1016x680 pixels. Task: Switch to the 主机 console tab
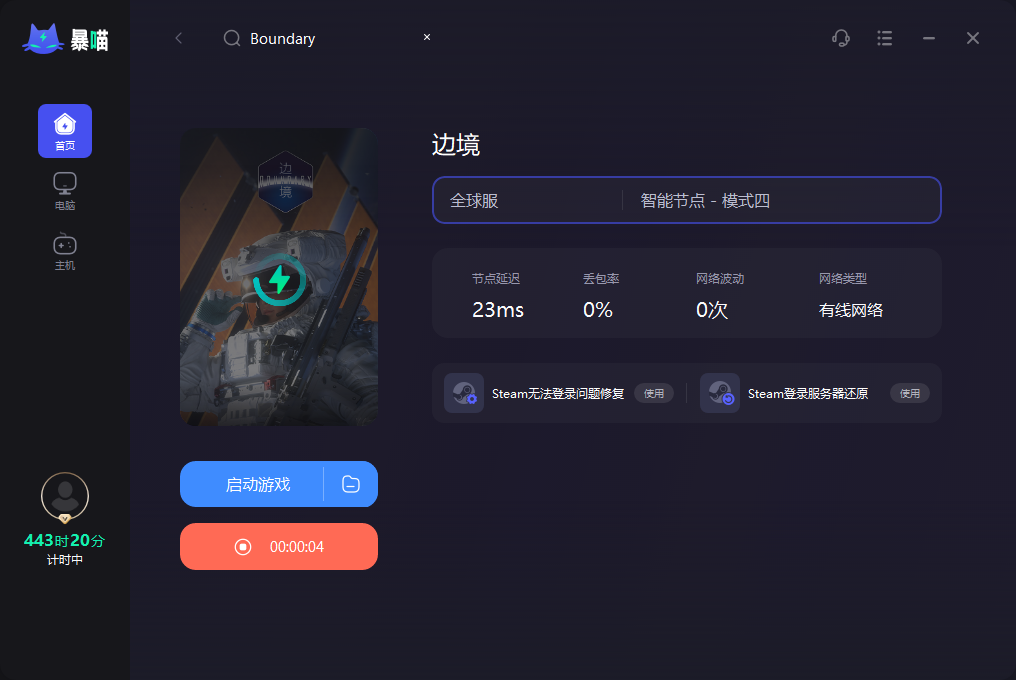[65, 252]
